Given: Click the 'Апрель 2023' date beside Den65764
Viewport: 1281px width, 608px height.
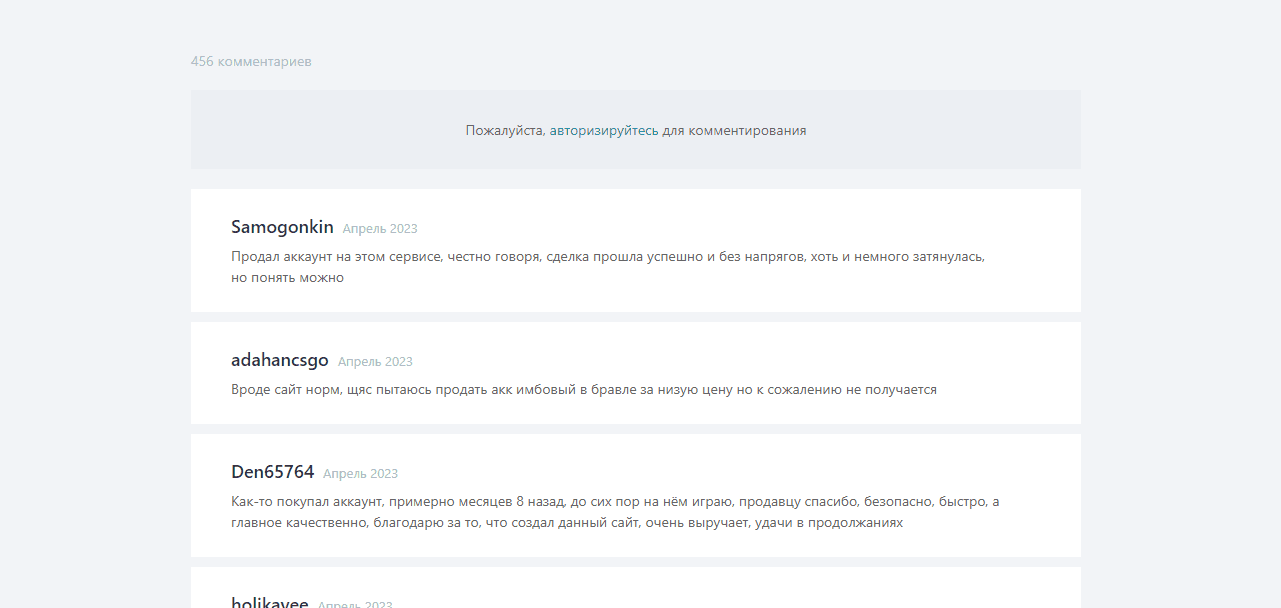Looking at the screenshot, I should tap(360, 474).
